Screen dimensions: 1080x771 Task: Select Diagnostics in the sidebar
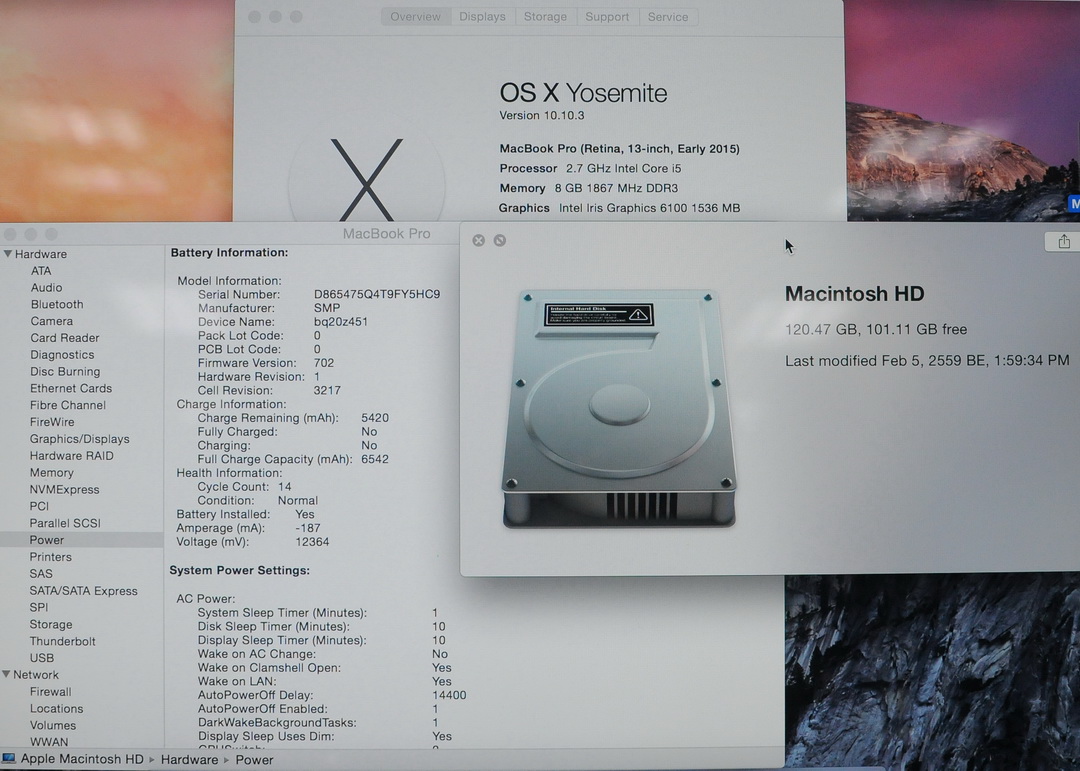click(62, 354)
